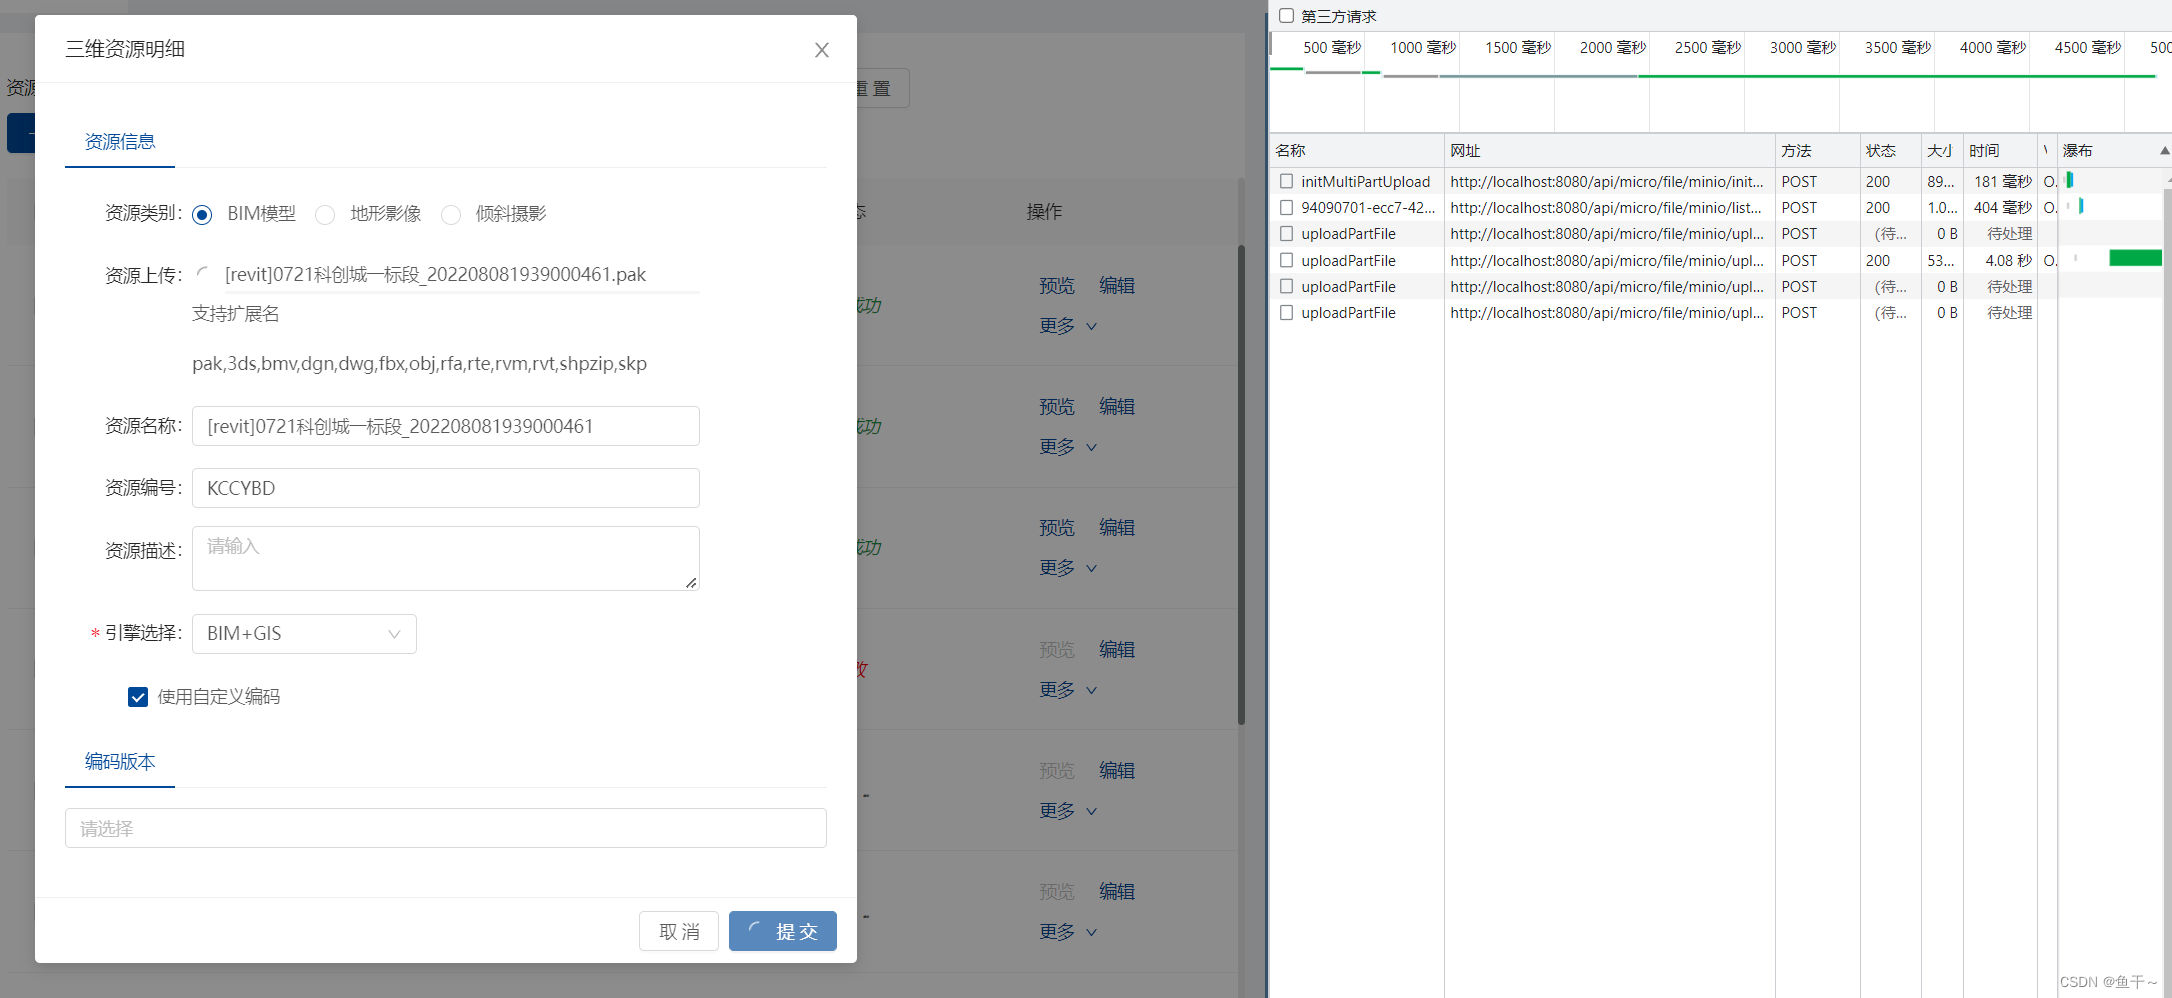The height and width of the screenshot is (998, 2172).
Task: Click the 瀑布 column sort arrow
Action: 2164,151
